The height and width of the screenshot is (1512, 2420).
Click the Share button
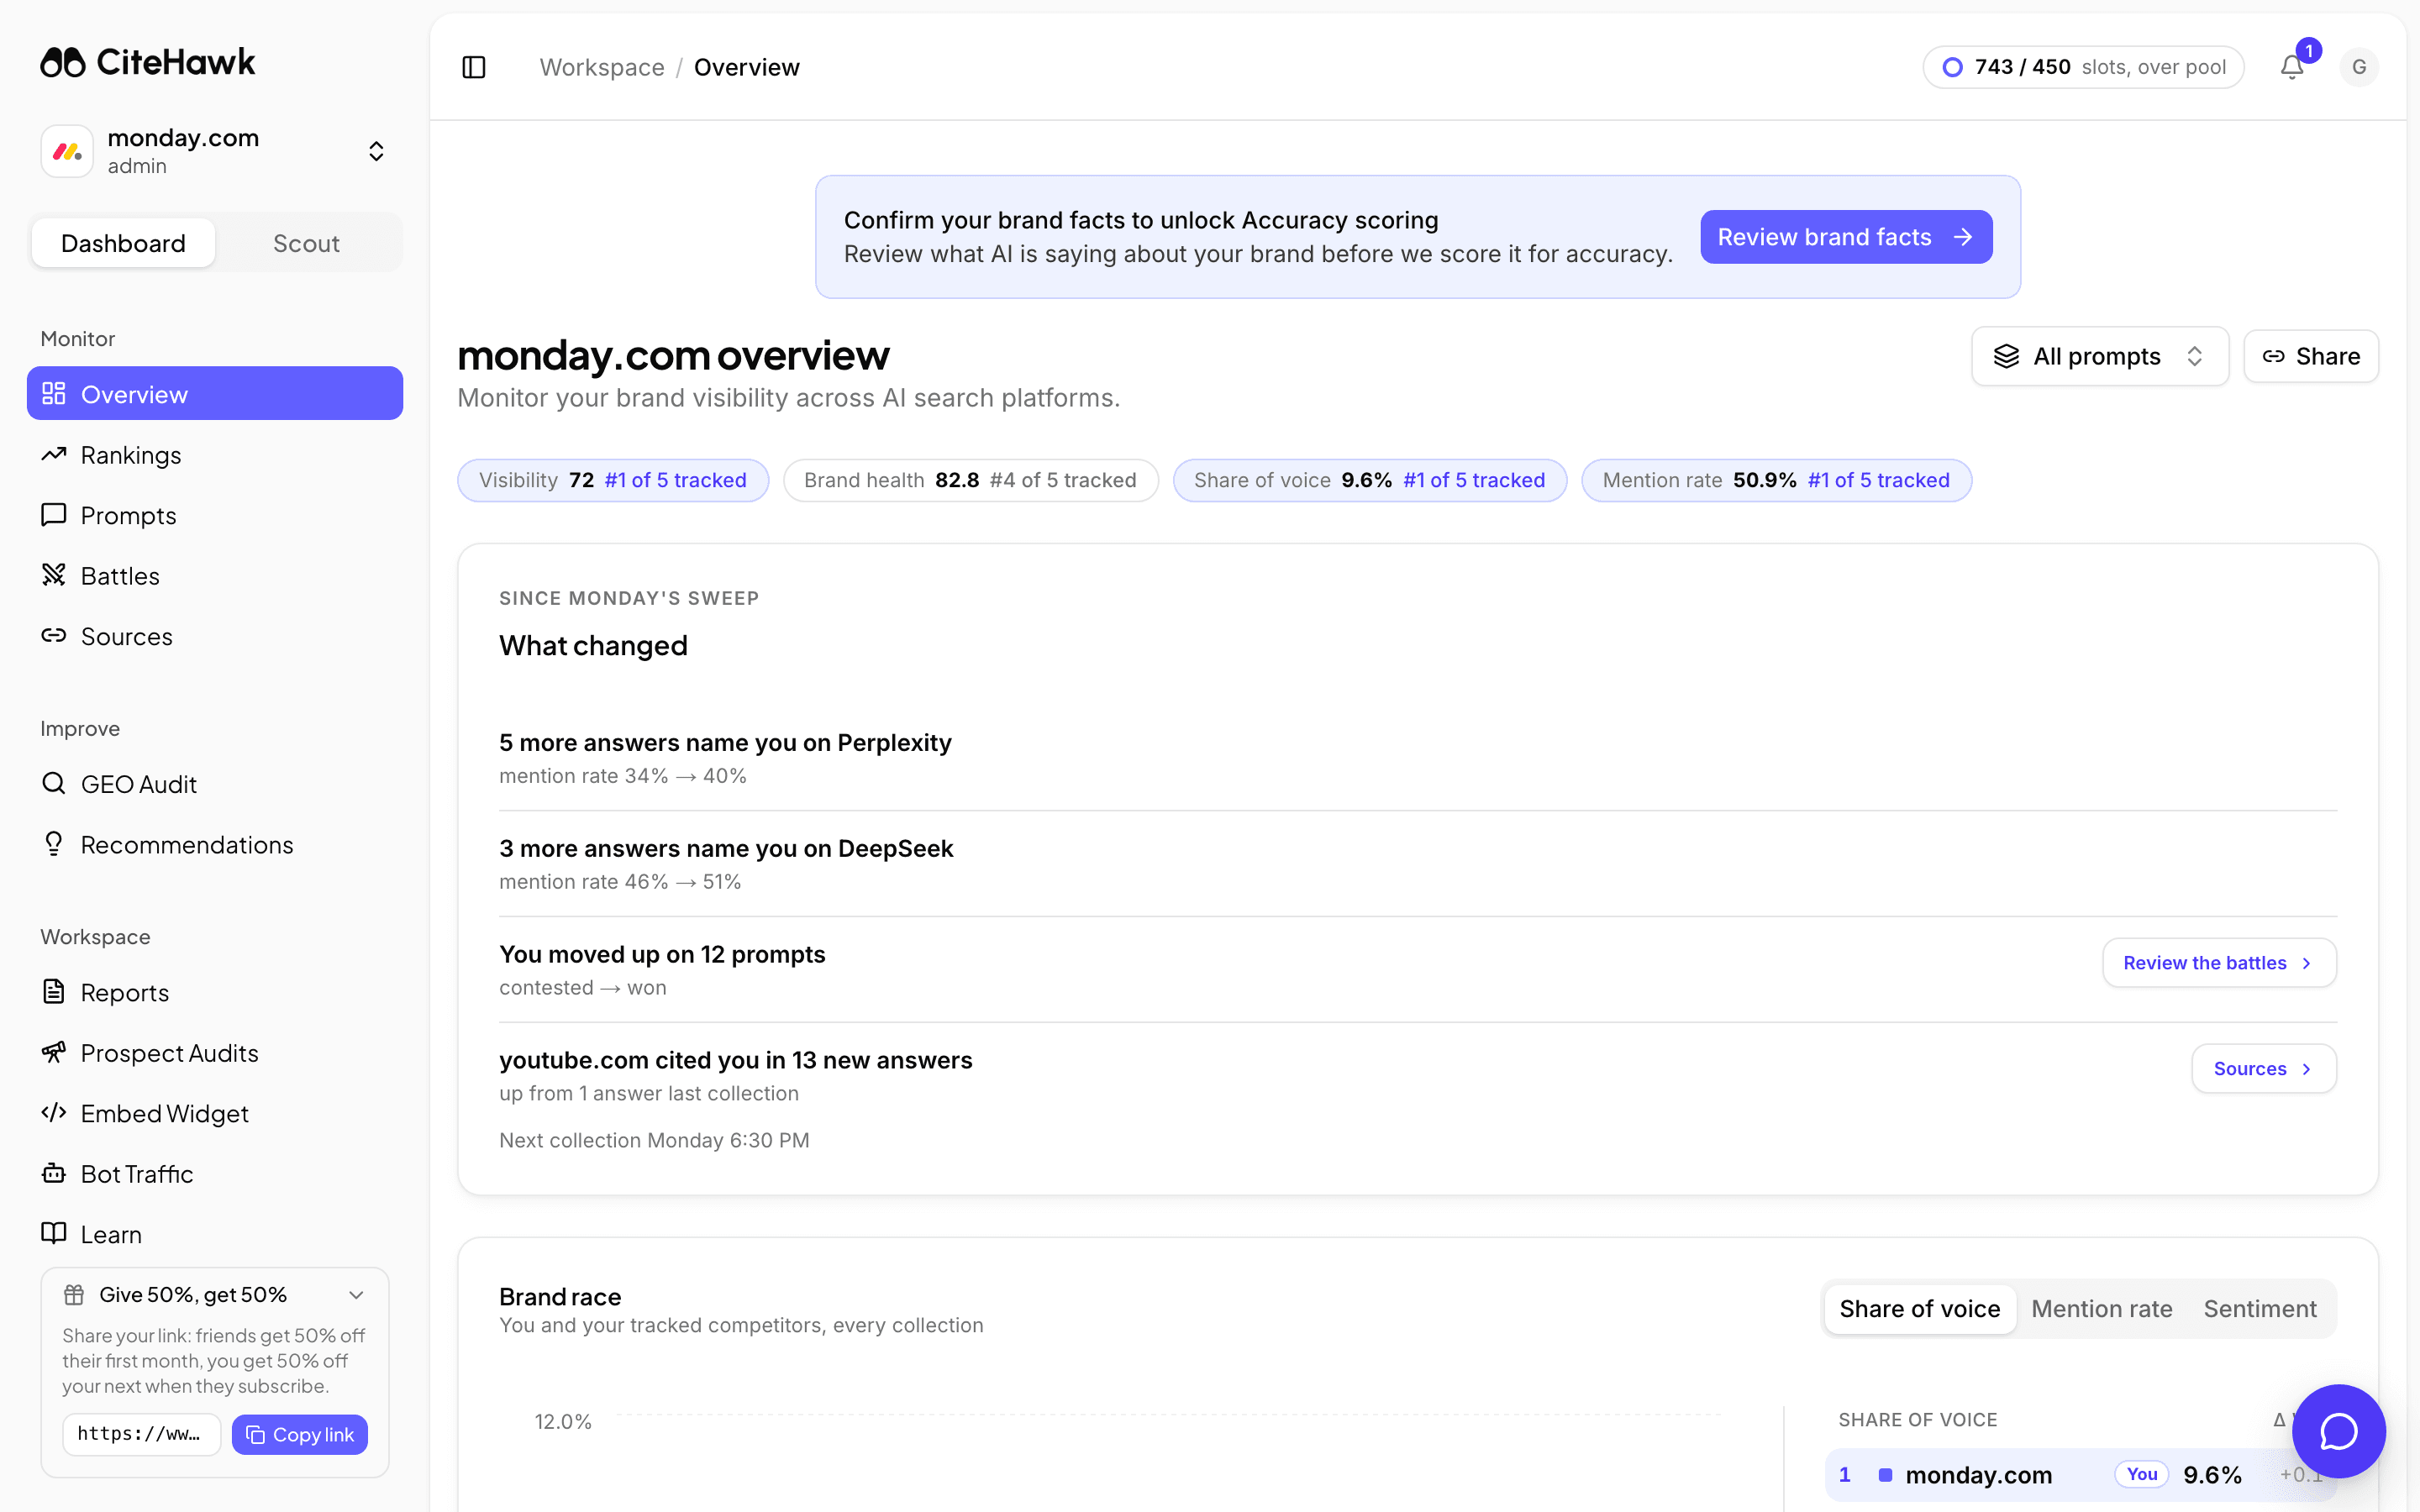[2311, 356]
